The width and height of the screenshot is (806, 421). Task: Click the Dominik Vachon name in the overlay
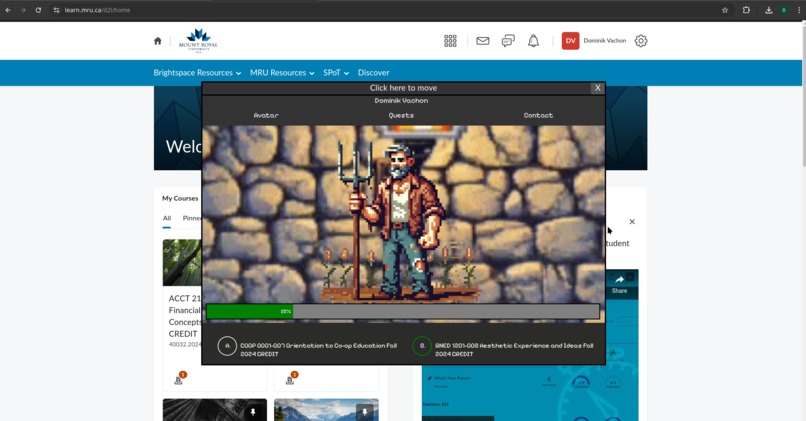[401, 101]
